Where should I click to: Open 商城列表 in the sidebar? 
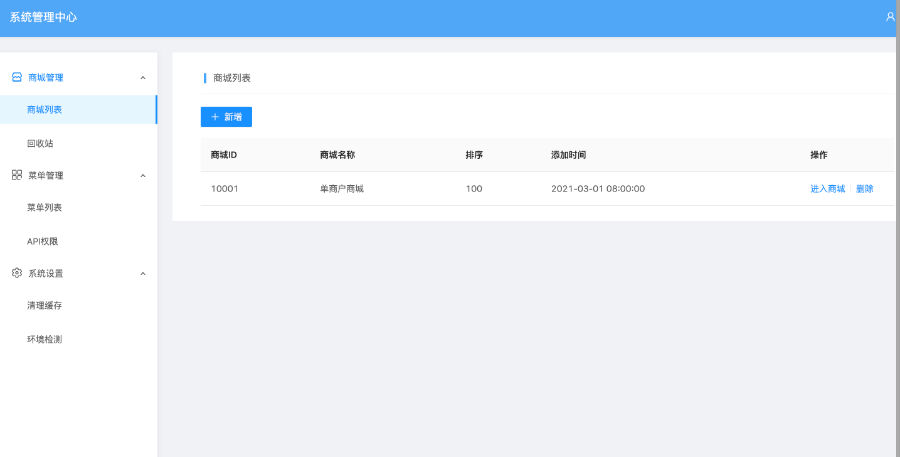coord(45,110)
